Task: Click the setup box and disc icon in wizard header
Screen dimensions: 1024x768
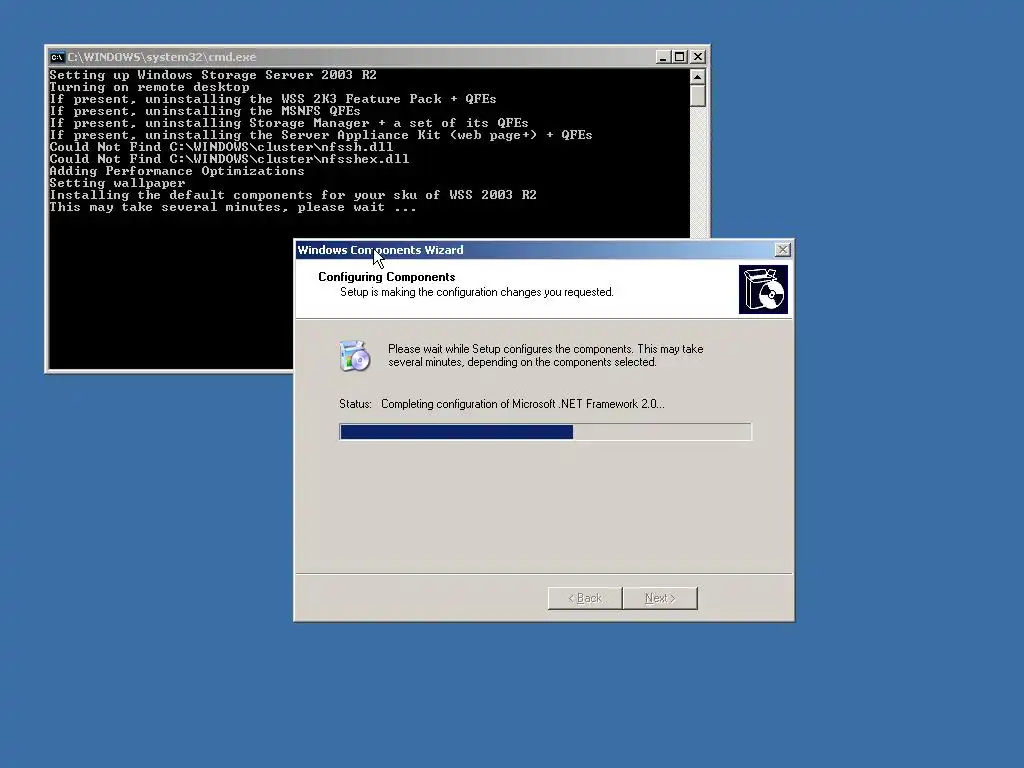Action: (763, 289)
